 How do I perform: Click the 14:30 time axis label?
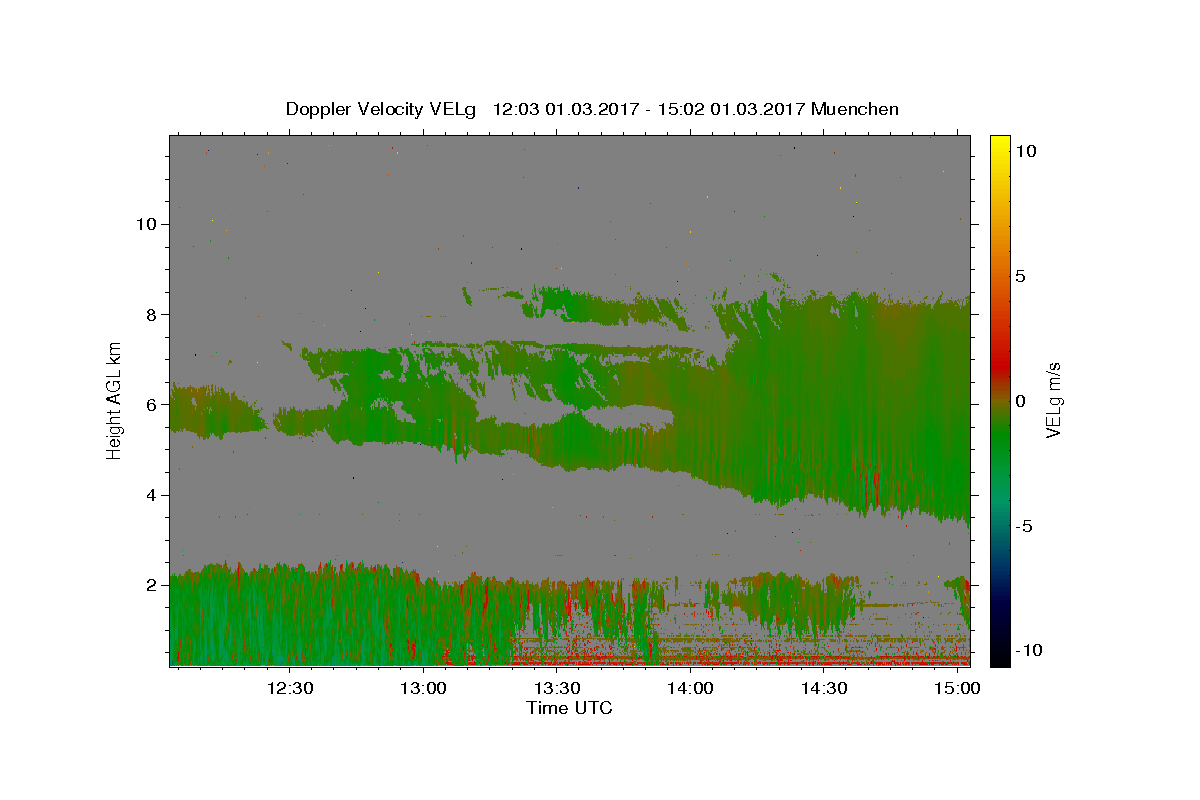825,688
